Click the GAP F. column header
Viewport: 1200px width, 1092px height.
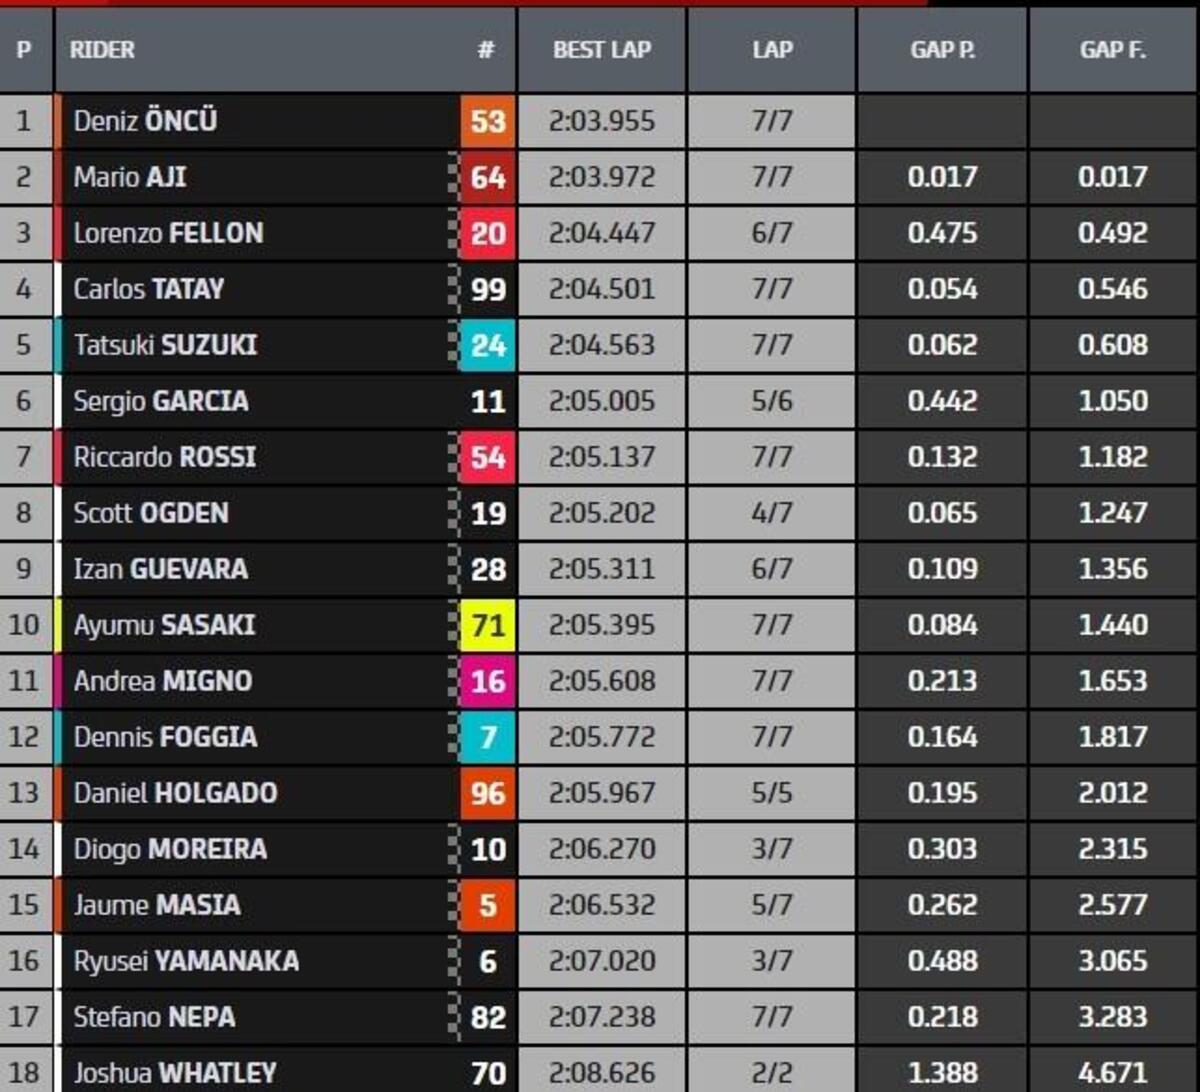tap(1112, 50)
